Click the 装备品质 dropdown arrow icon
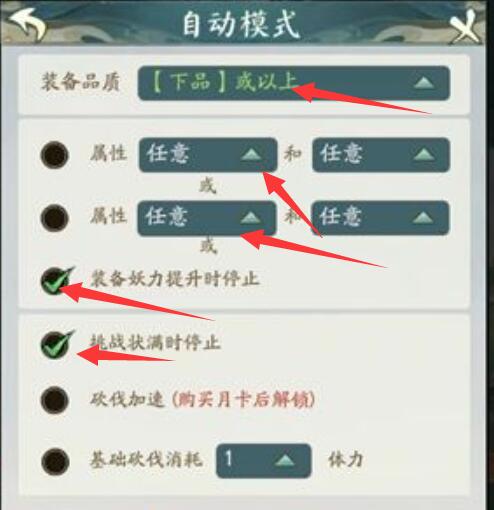 pos(424,83)
